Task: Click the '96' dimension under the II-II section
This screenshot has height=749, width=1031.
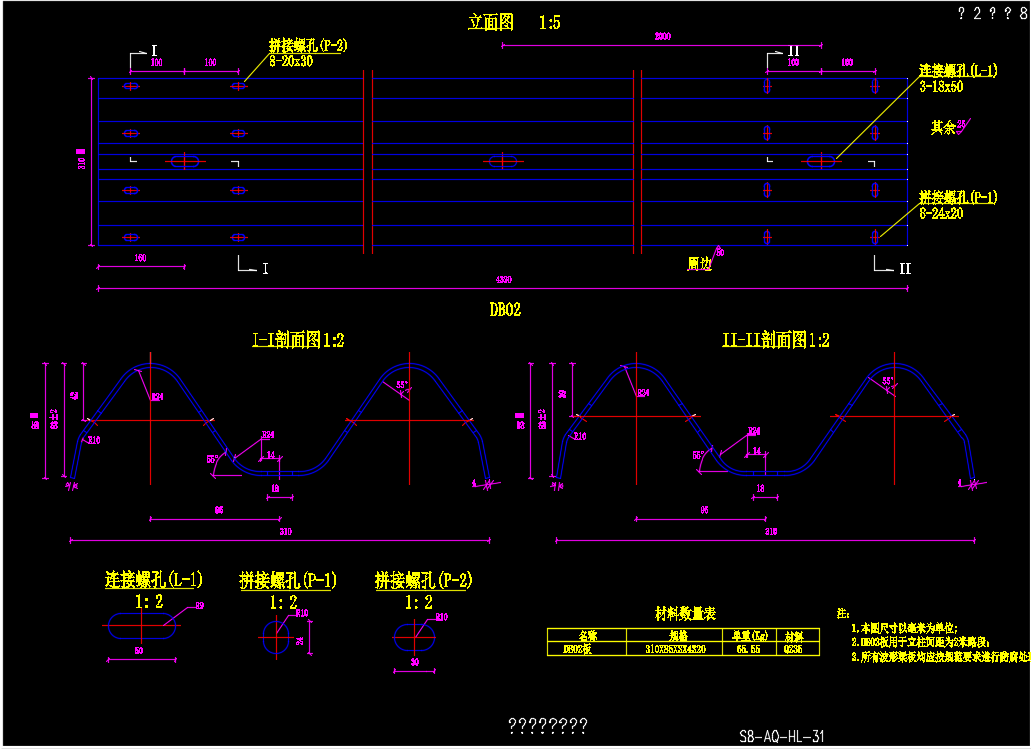Action: click(704, 510)
